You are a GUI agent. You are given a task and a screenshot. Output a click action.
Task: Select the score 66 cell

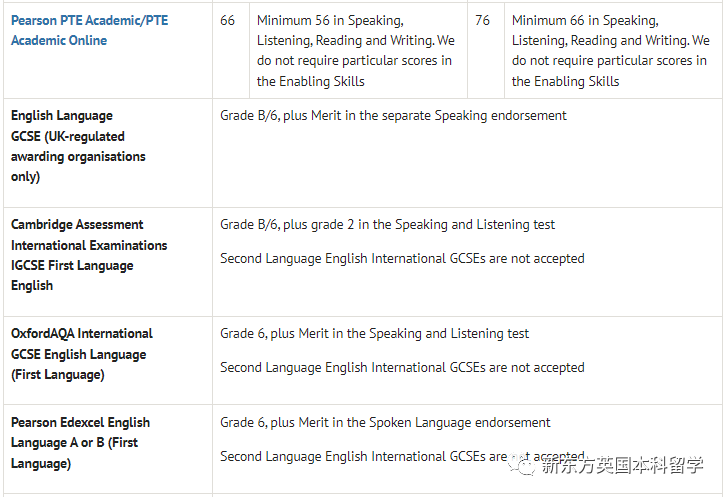point(227,20)
